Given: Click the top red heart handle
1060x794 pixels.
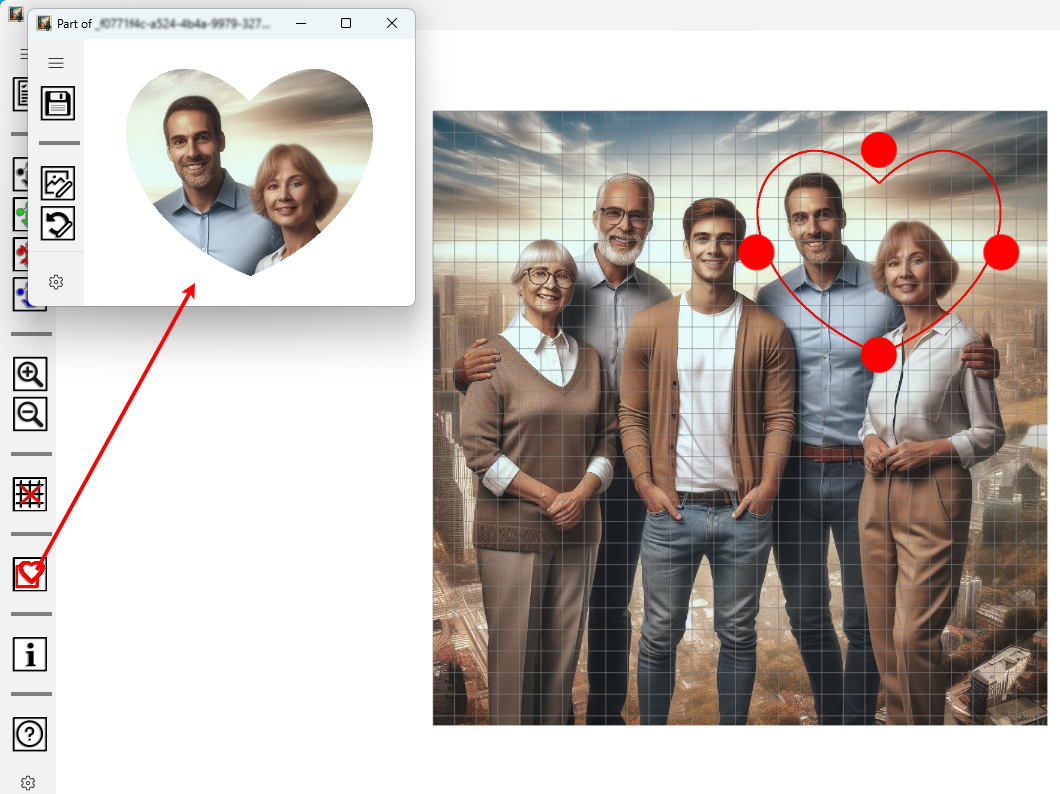Looking at the screenshot, I should [878, 149].
